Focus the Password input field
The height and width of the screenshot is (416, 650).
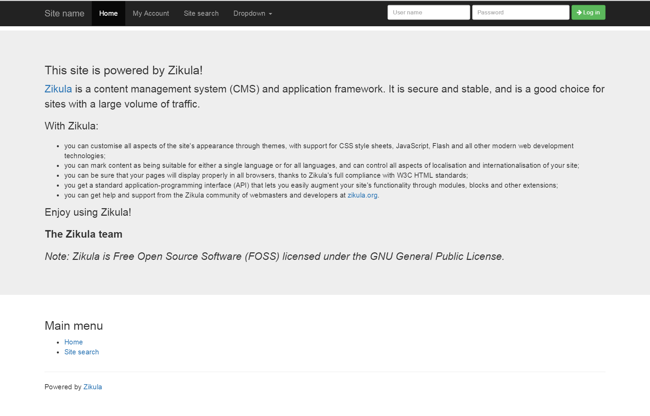coord(521,12)
